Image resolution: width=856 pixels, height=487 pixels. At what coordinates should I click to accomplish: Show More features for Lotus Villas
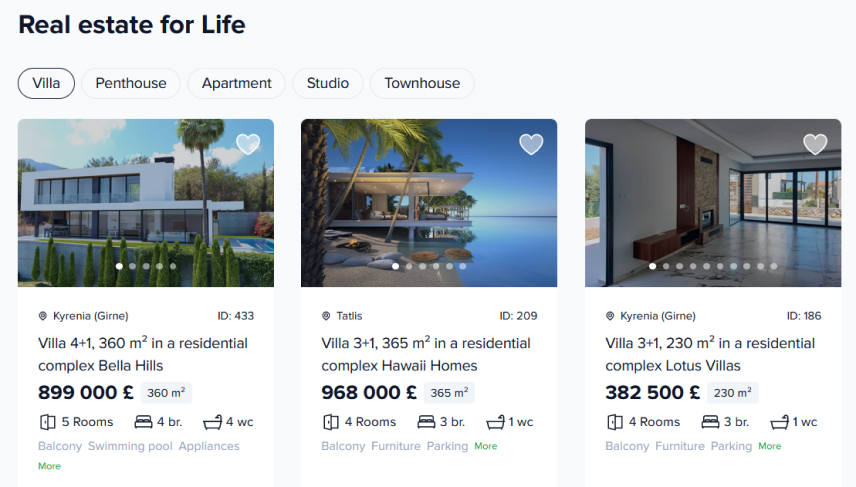coord(769,446)
